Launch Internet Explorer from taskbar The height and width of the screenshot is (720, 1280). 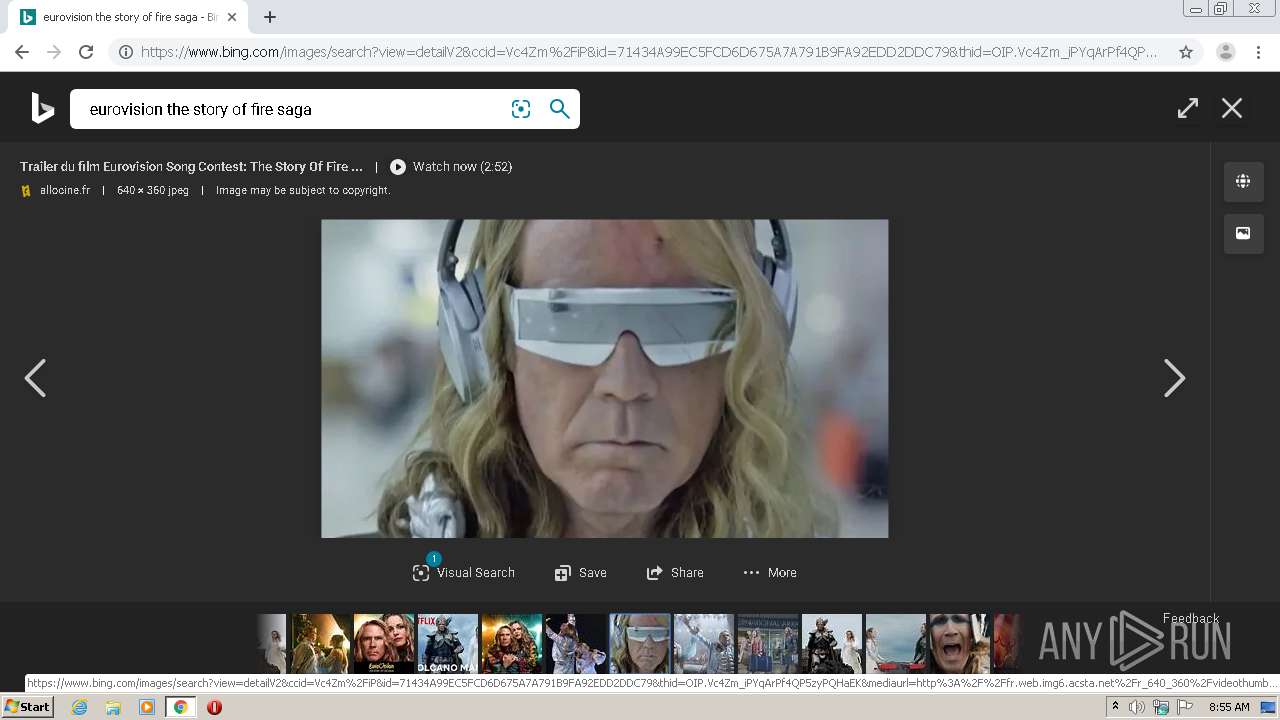79,707
